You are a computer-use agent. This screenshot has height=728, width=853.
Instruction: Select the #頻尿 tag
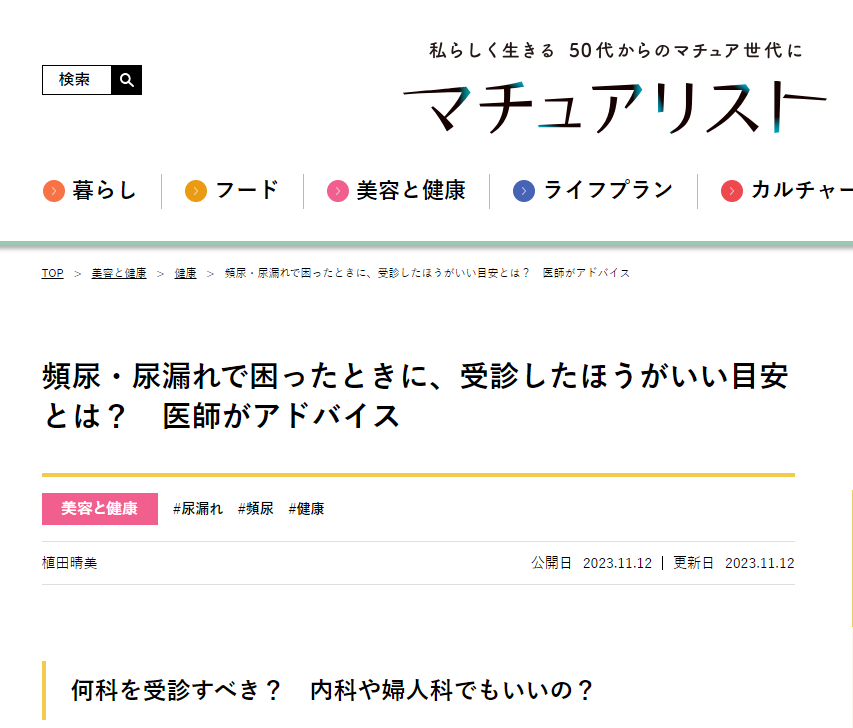(256, 509)
